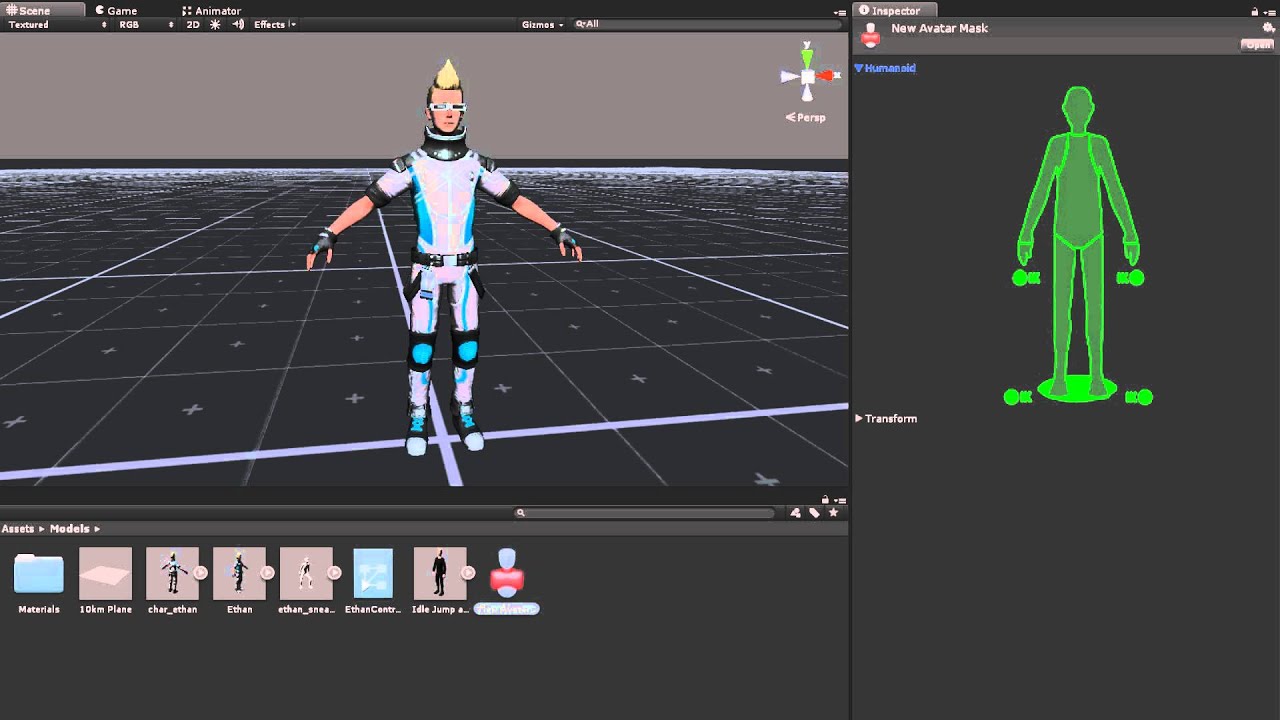Click Models in the project breadcrumb

click(x=69, y=528)
